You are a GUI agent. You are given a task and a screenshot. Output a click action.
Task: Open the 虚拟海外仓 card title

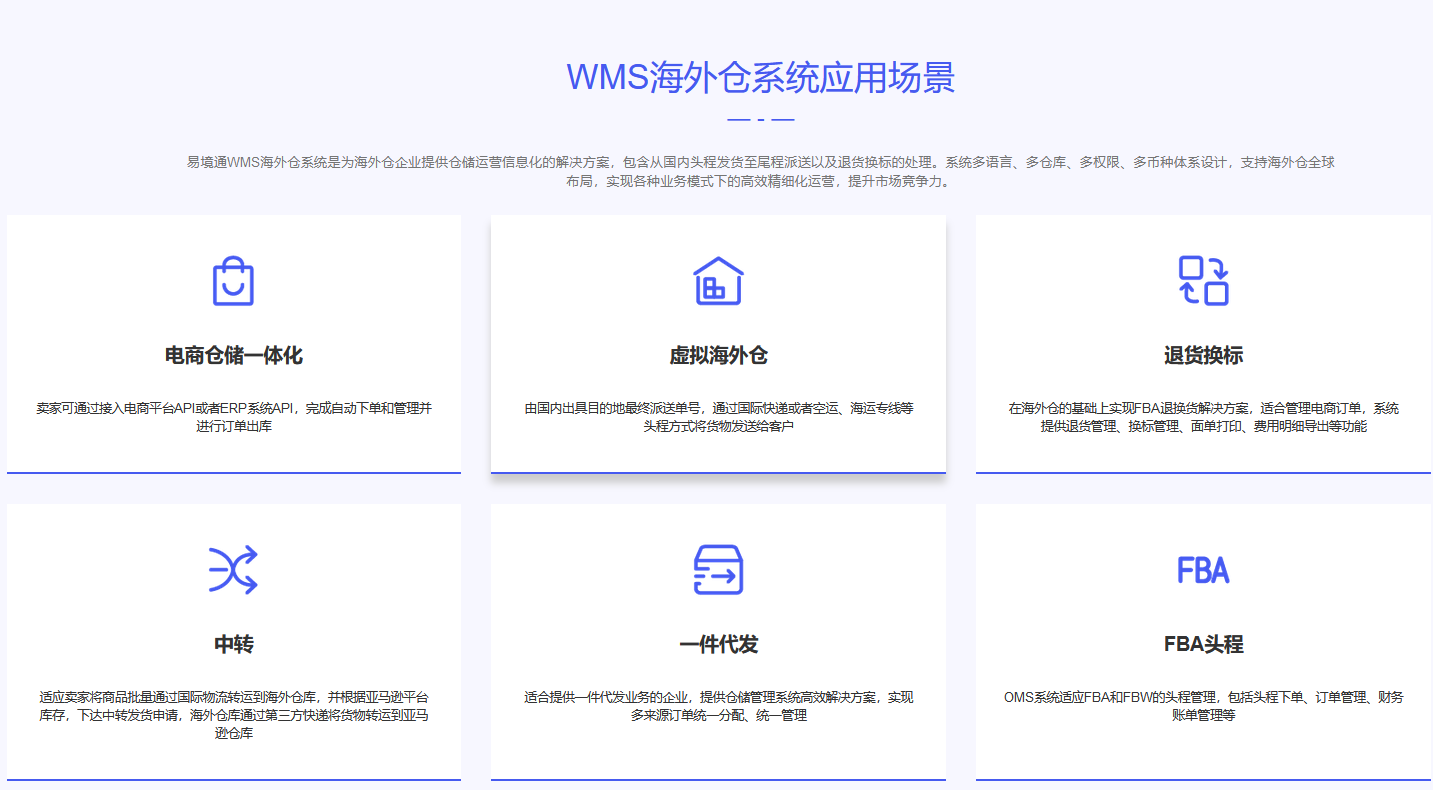(x=718, y=356)
